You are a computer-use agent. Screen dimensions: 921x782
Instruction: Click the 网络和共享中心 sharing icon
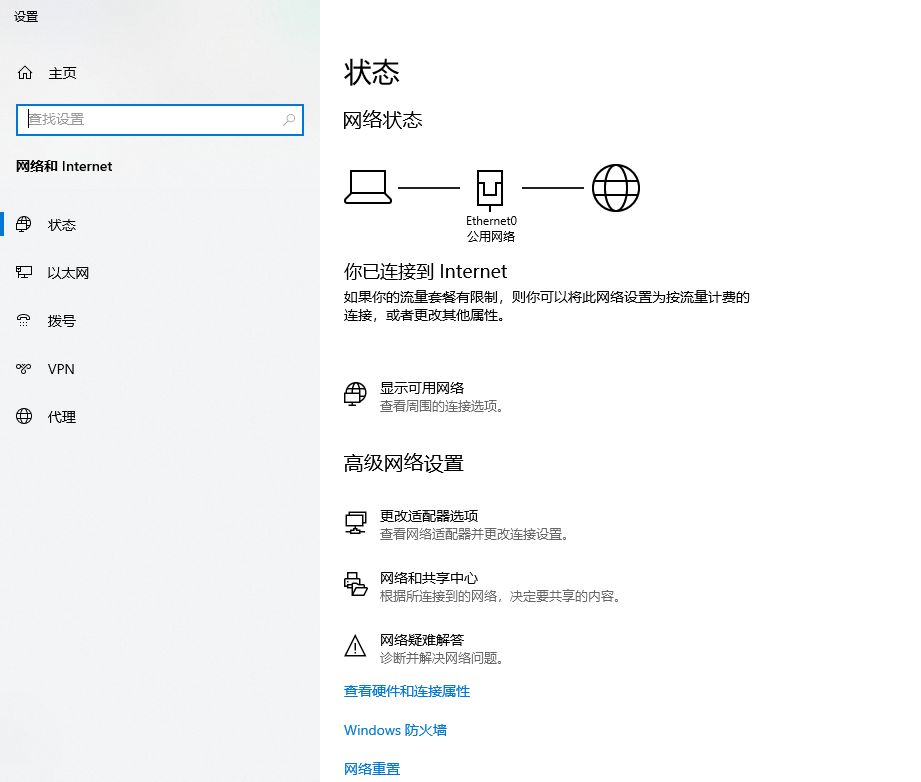(355, 585)
